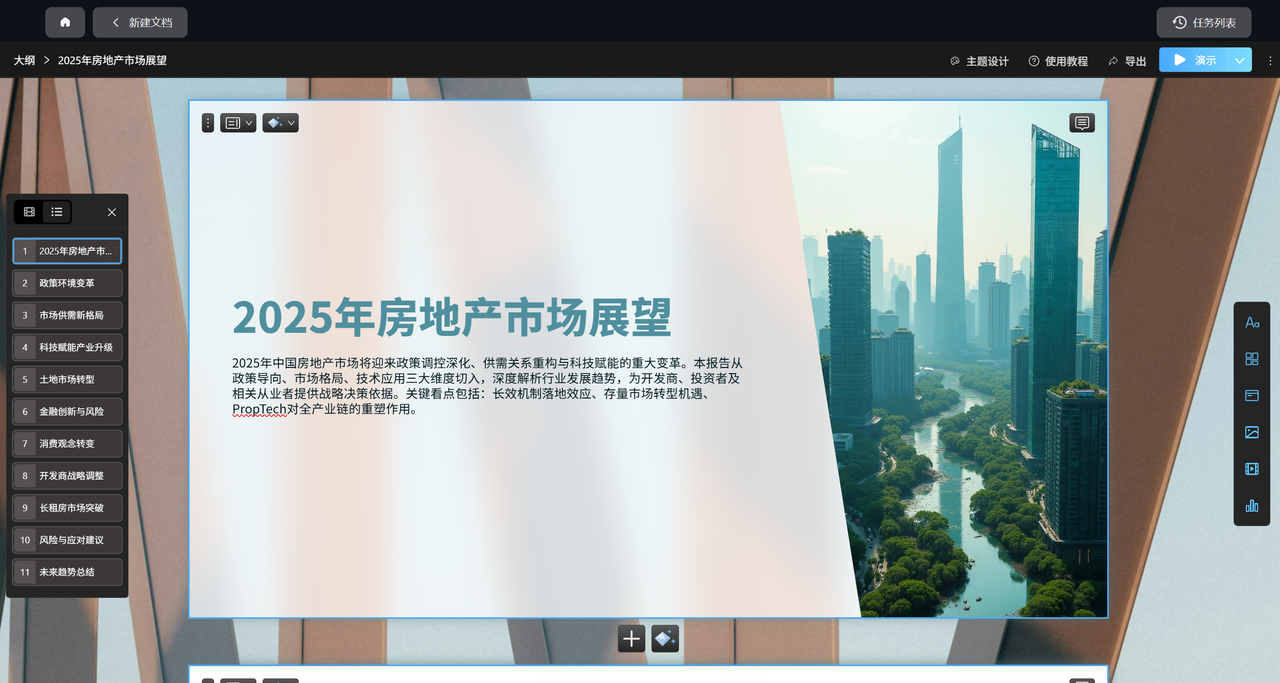This screenshot has height=683, width=1280.
Task: Select slide 11 未来趋势总结
Action: (67, 572)
